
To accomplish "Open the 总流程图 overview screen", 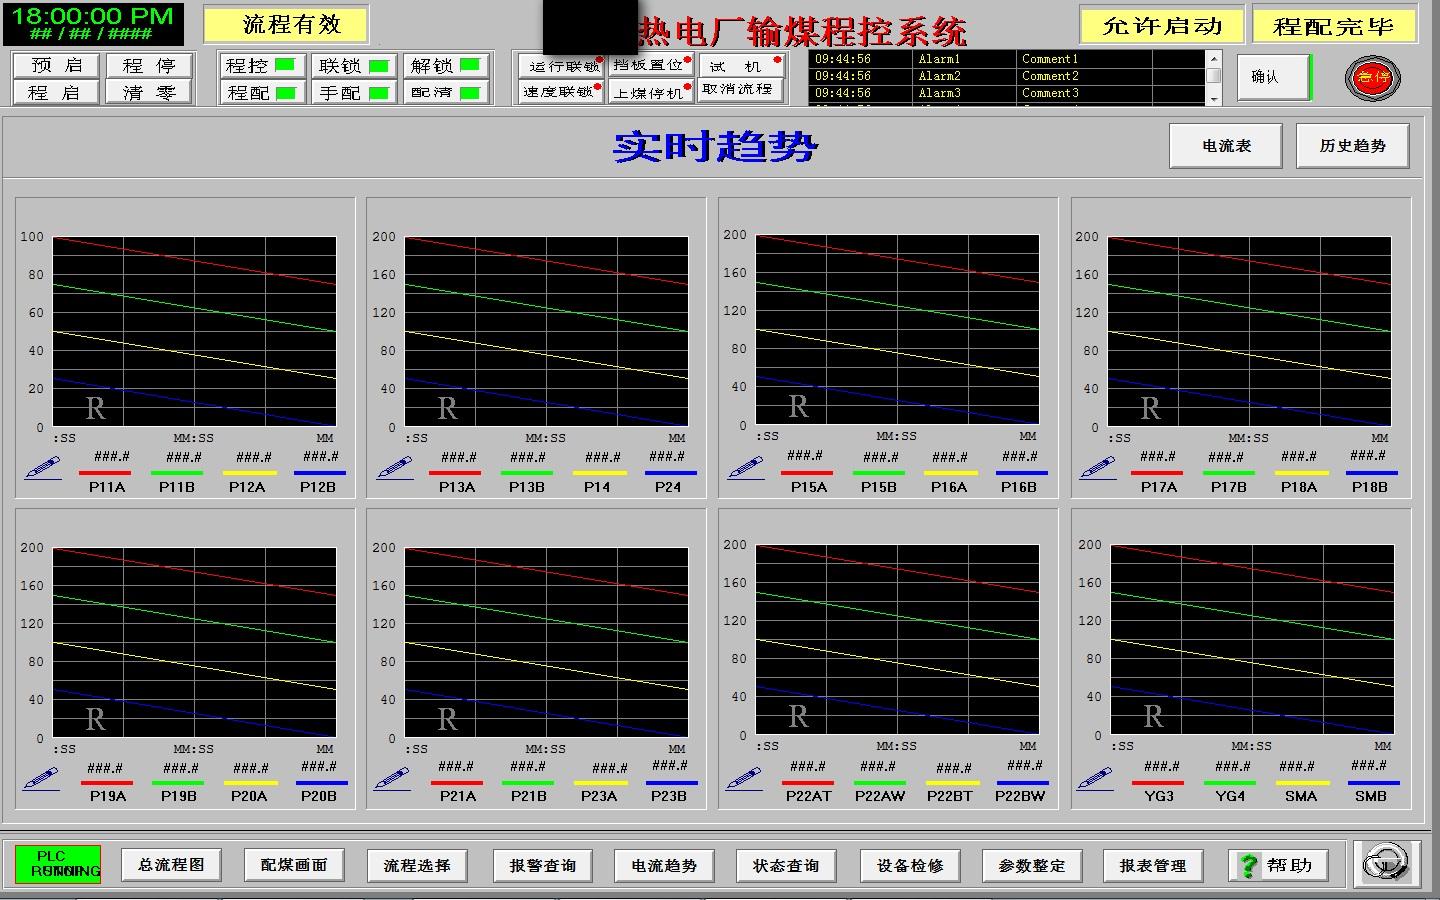I will pos(171,865).
